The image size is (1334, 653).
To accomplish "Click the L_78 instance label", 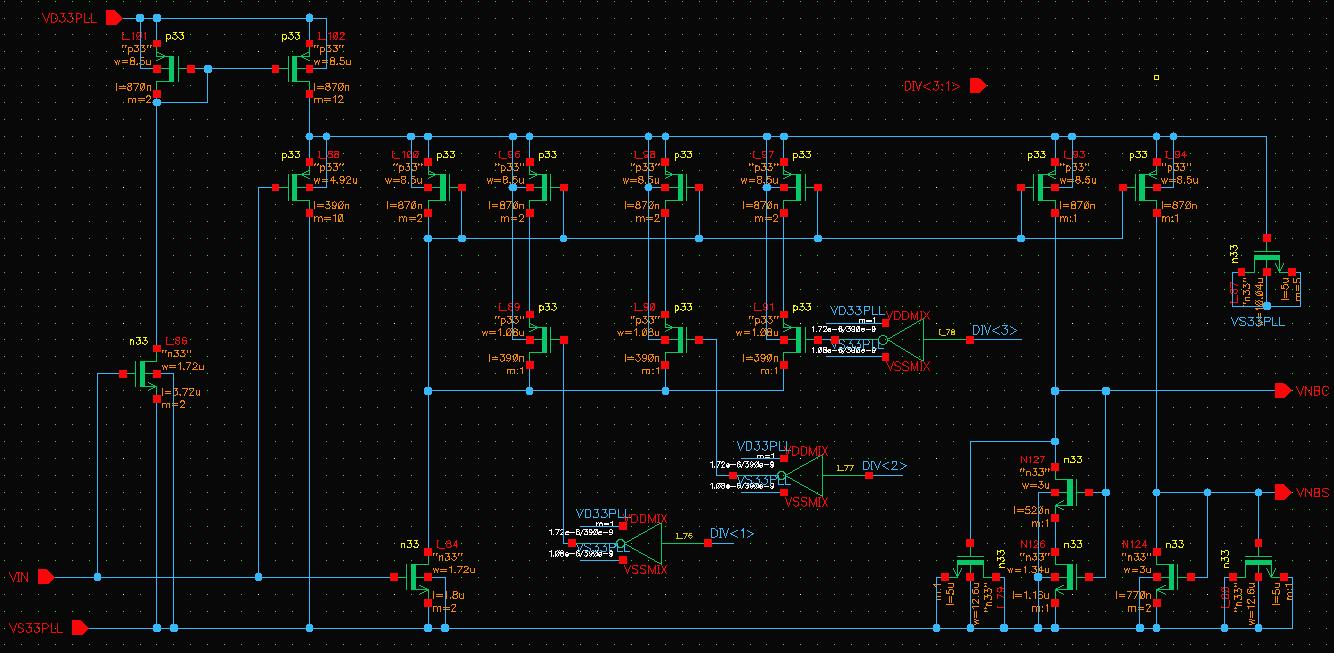I will click(x=946, y=330).
